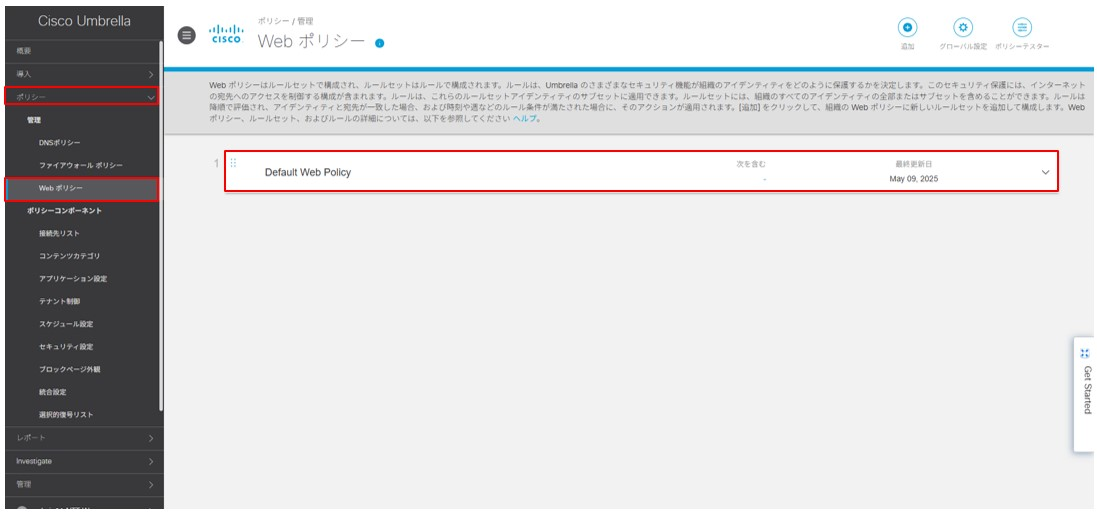Open アプリケーション設定 in sidebar

point(73,278)
